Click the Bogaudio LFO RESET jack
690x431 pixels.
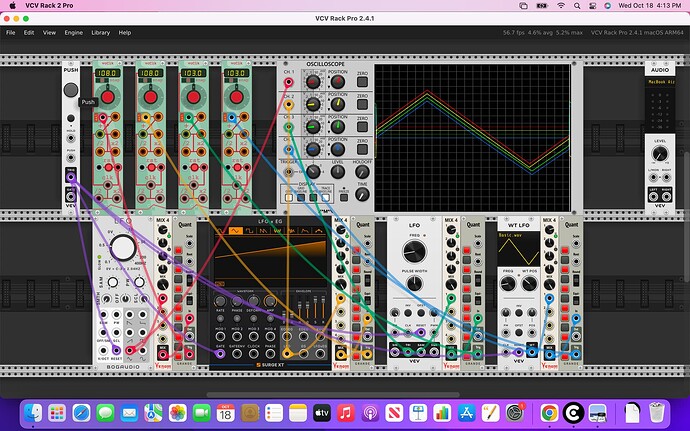pyautogui.click(x=116, y=350)
